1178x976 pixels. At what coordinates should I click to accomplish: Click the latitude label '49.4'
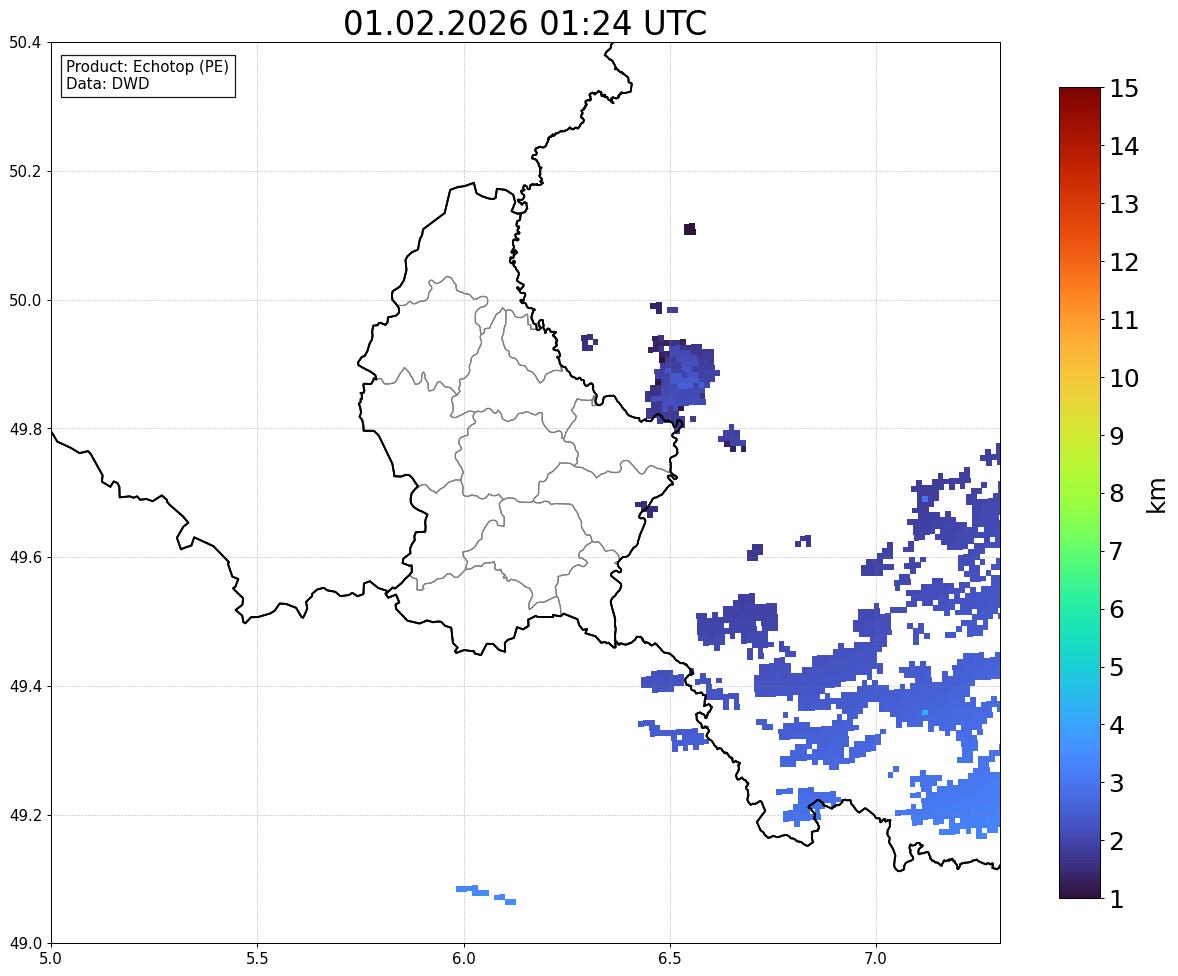click(x=25, y=686)
